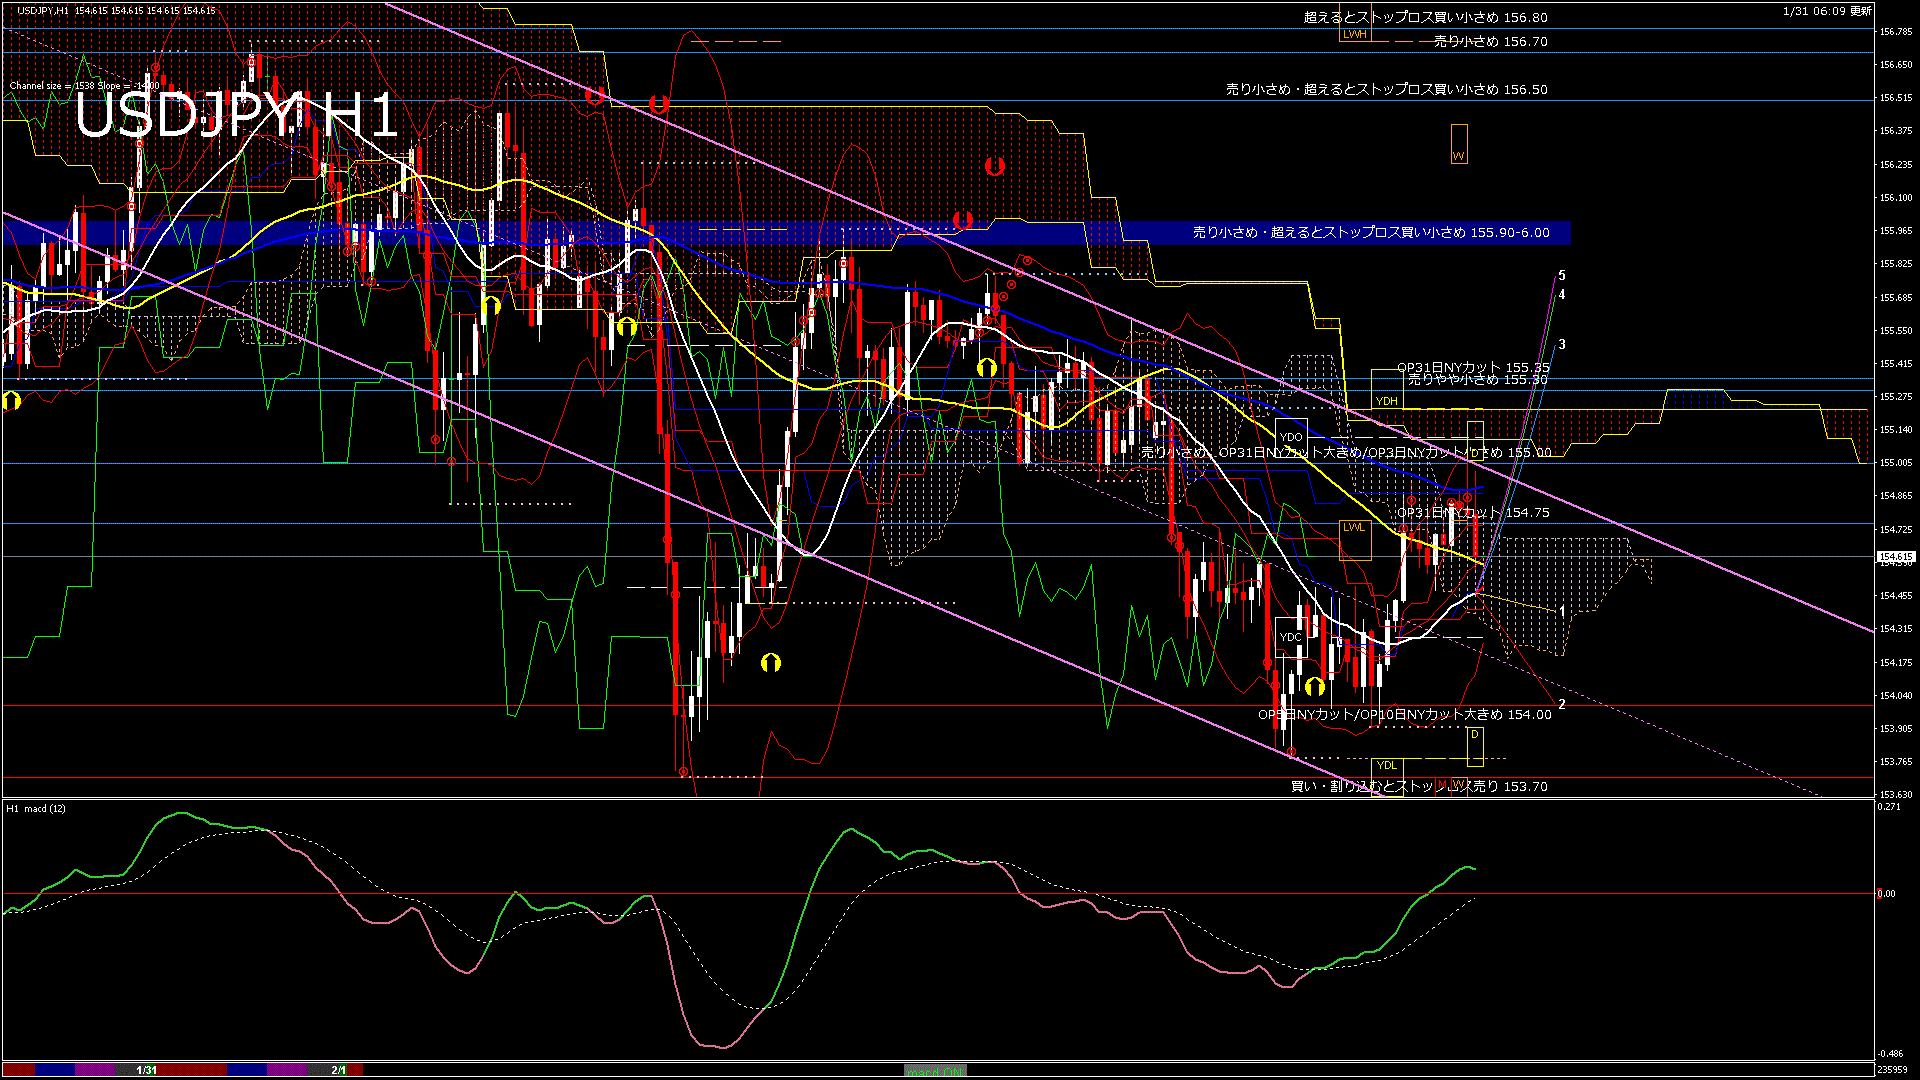1920x1080 pixels.
Task: Click the 1/31 date marker on timeline
Action: point(147,1070)
